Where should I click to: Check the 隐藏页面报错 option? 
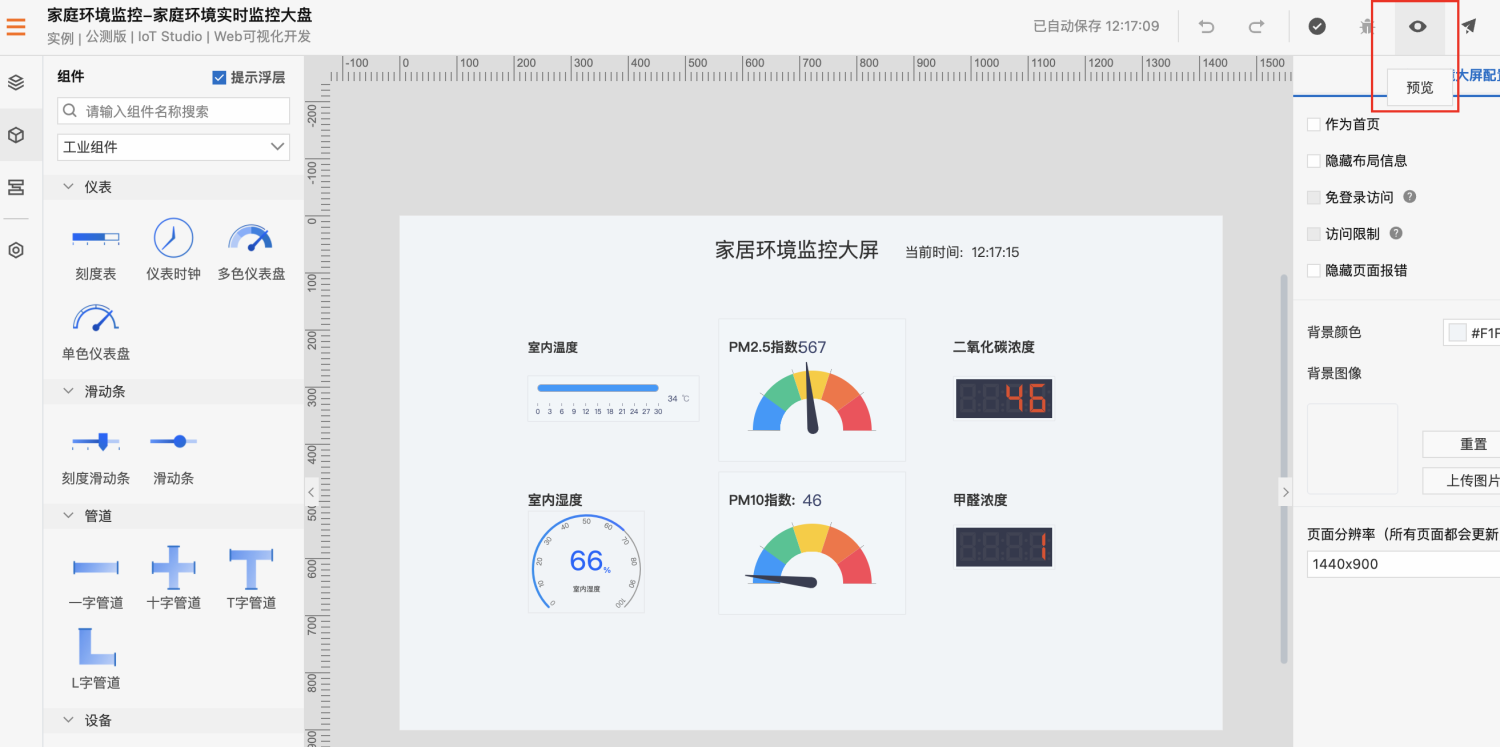(x=1314, y=270)
